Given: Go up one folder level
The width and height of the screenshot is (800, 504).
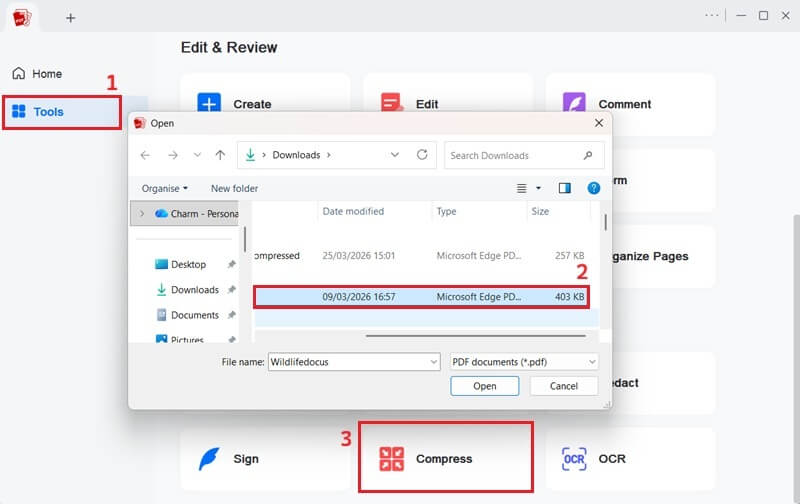Looking at the screenshot, I should click(220, 155).
